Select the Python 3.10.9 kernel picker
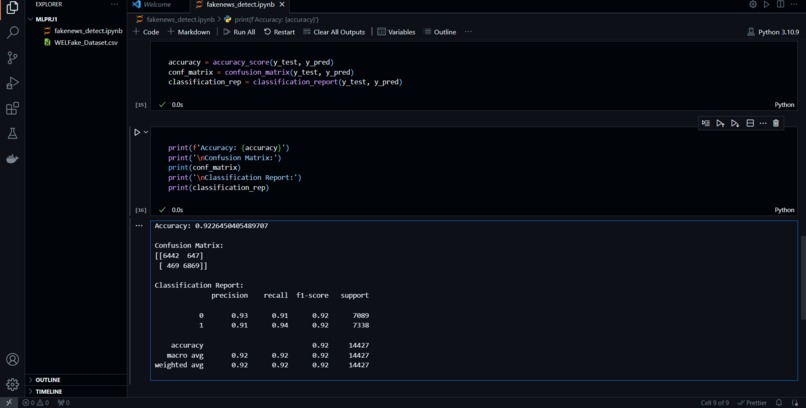The width and height of the screenshot is (806, 408). 774,32
